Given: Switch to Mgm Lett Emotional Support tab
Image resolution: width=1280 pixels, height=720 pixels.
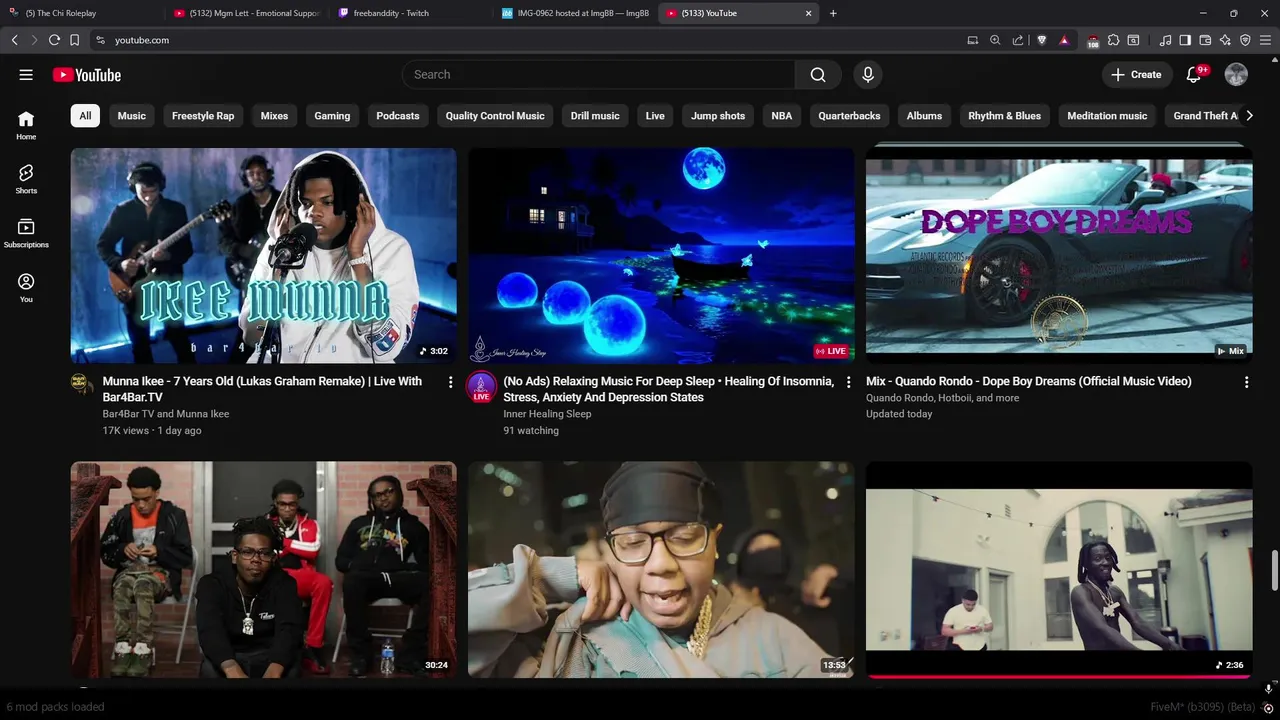Looking at the screenshot, I should [245, 13].
